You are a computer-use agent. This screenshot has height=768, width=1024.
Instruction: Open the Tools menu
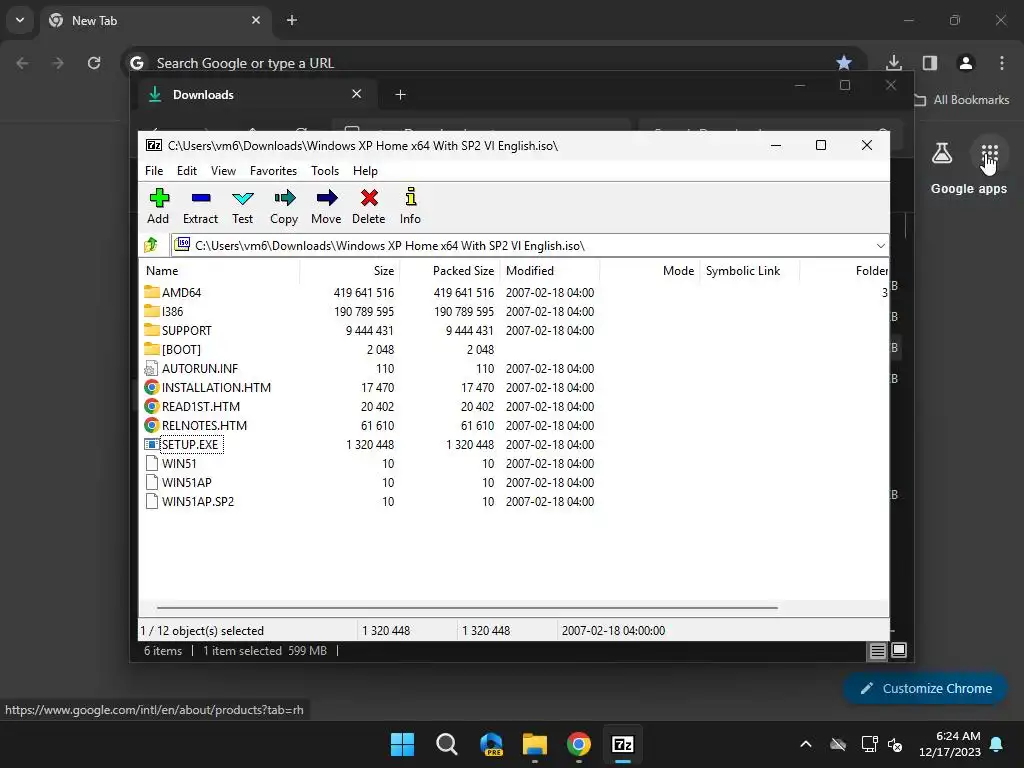pos(325,170)
